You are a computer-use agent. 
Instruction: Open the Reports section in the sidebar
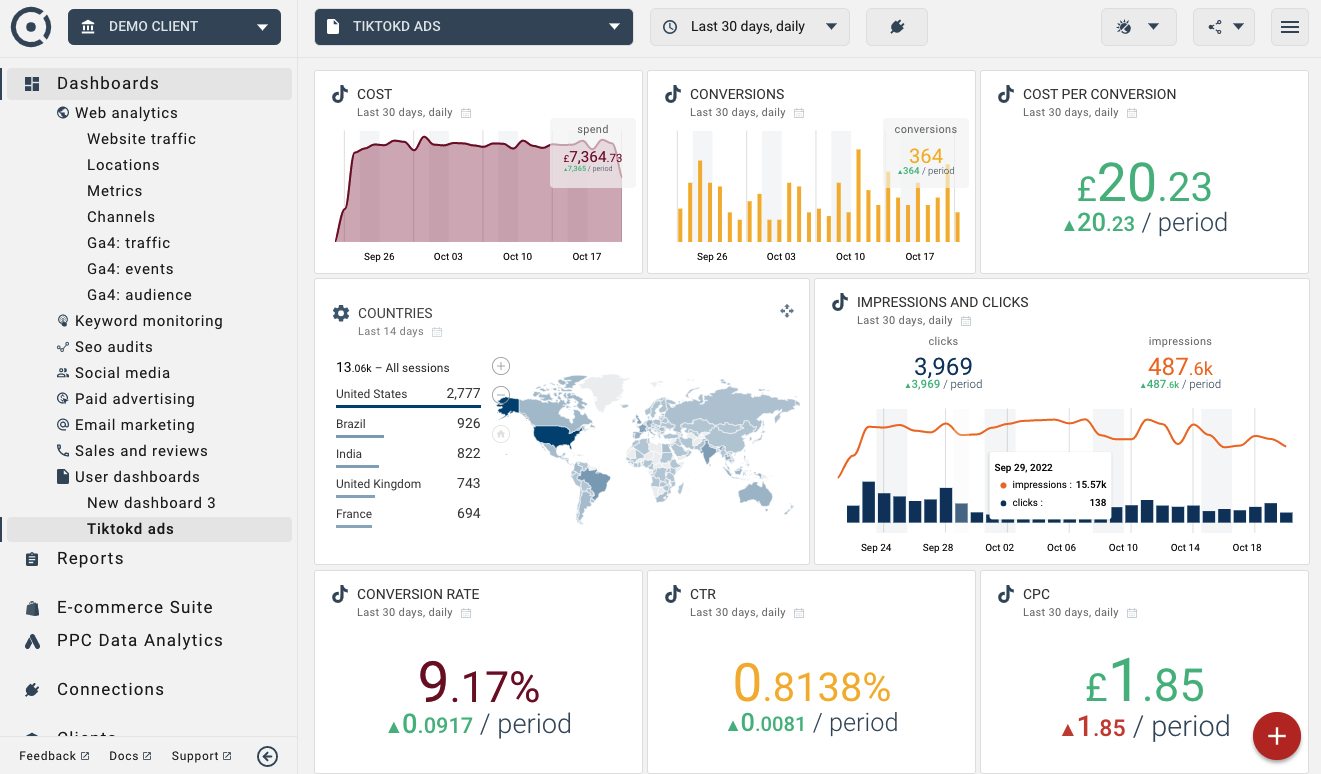pyautogui.click(x=90, y=559)
